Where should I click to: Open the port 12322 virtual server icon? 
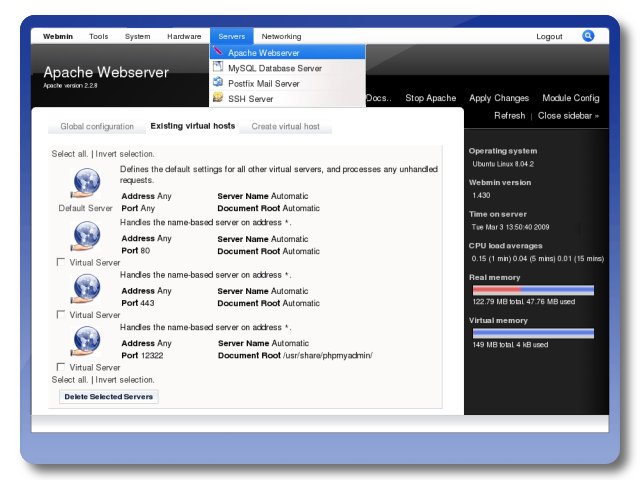point(86,341)
